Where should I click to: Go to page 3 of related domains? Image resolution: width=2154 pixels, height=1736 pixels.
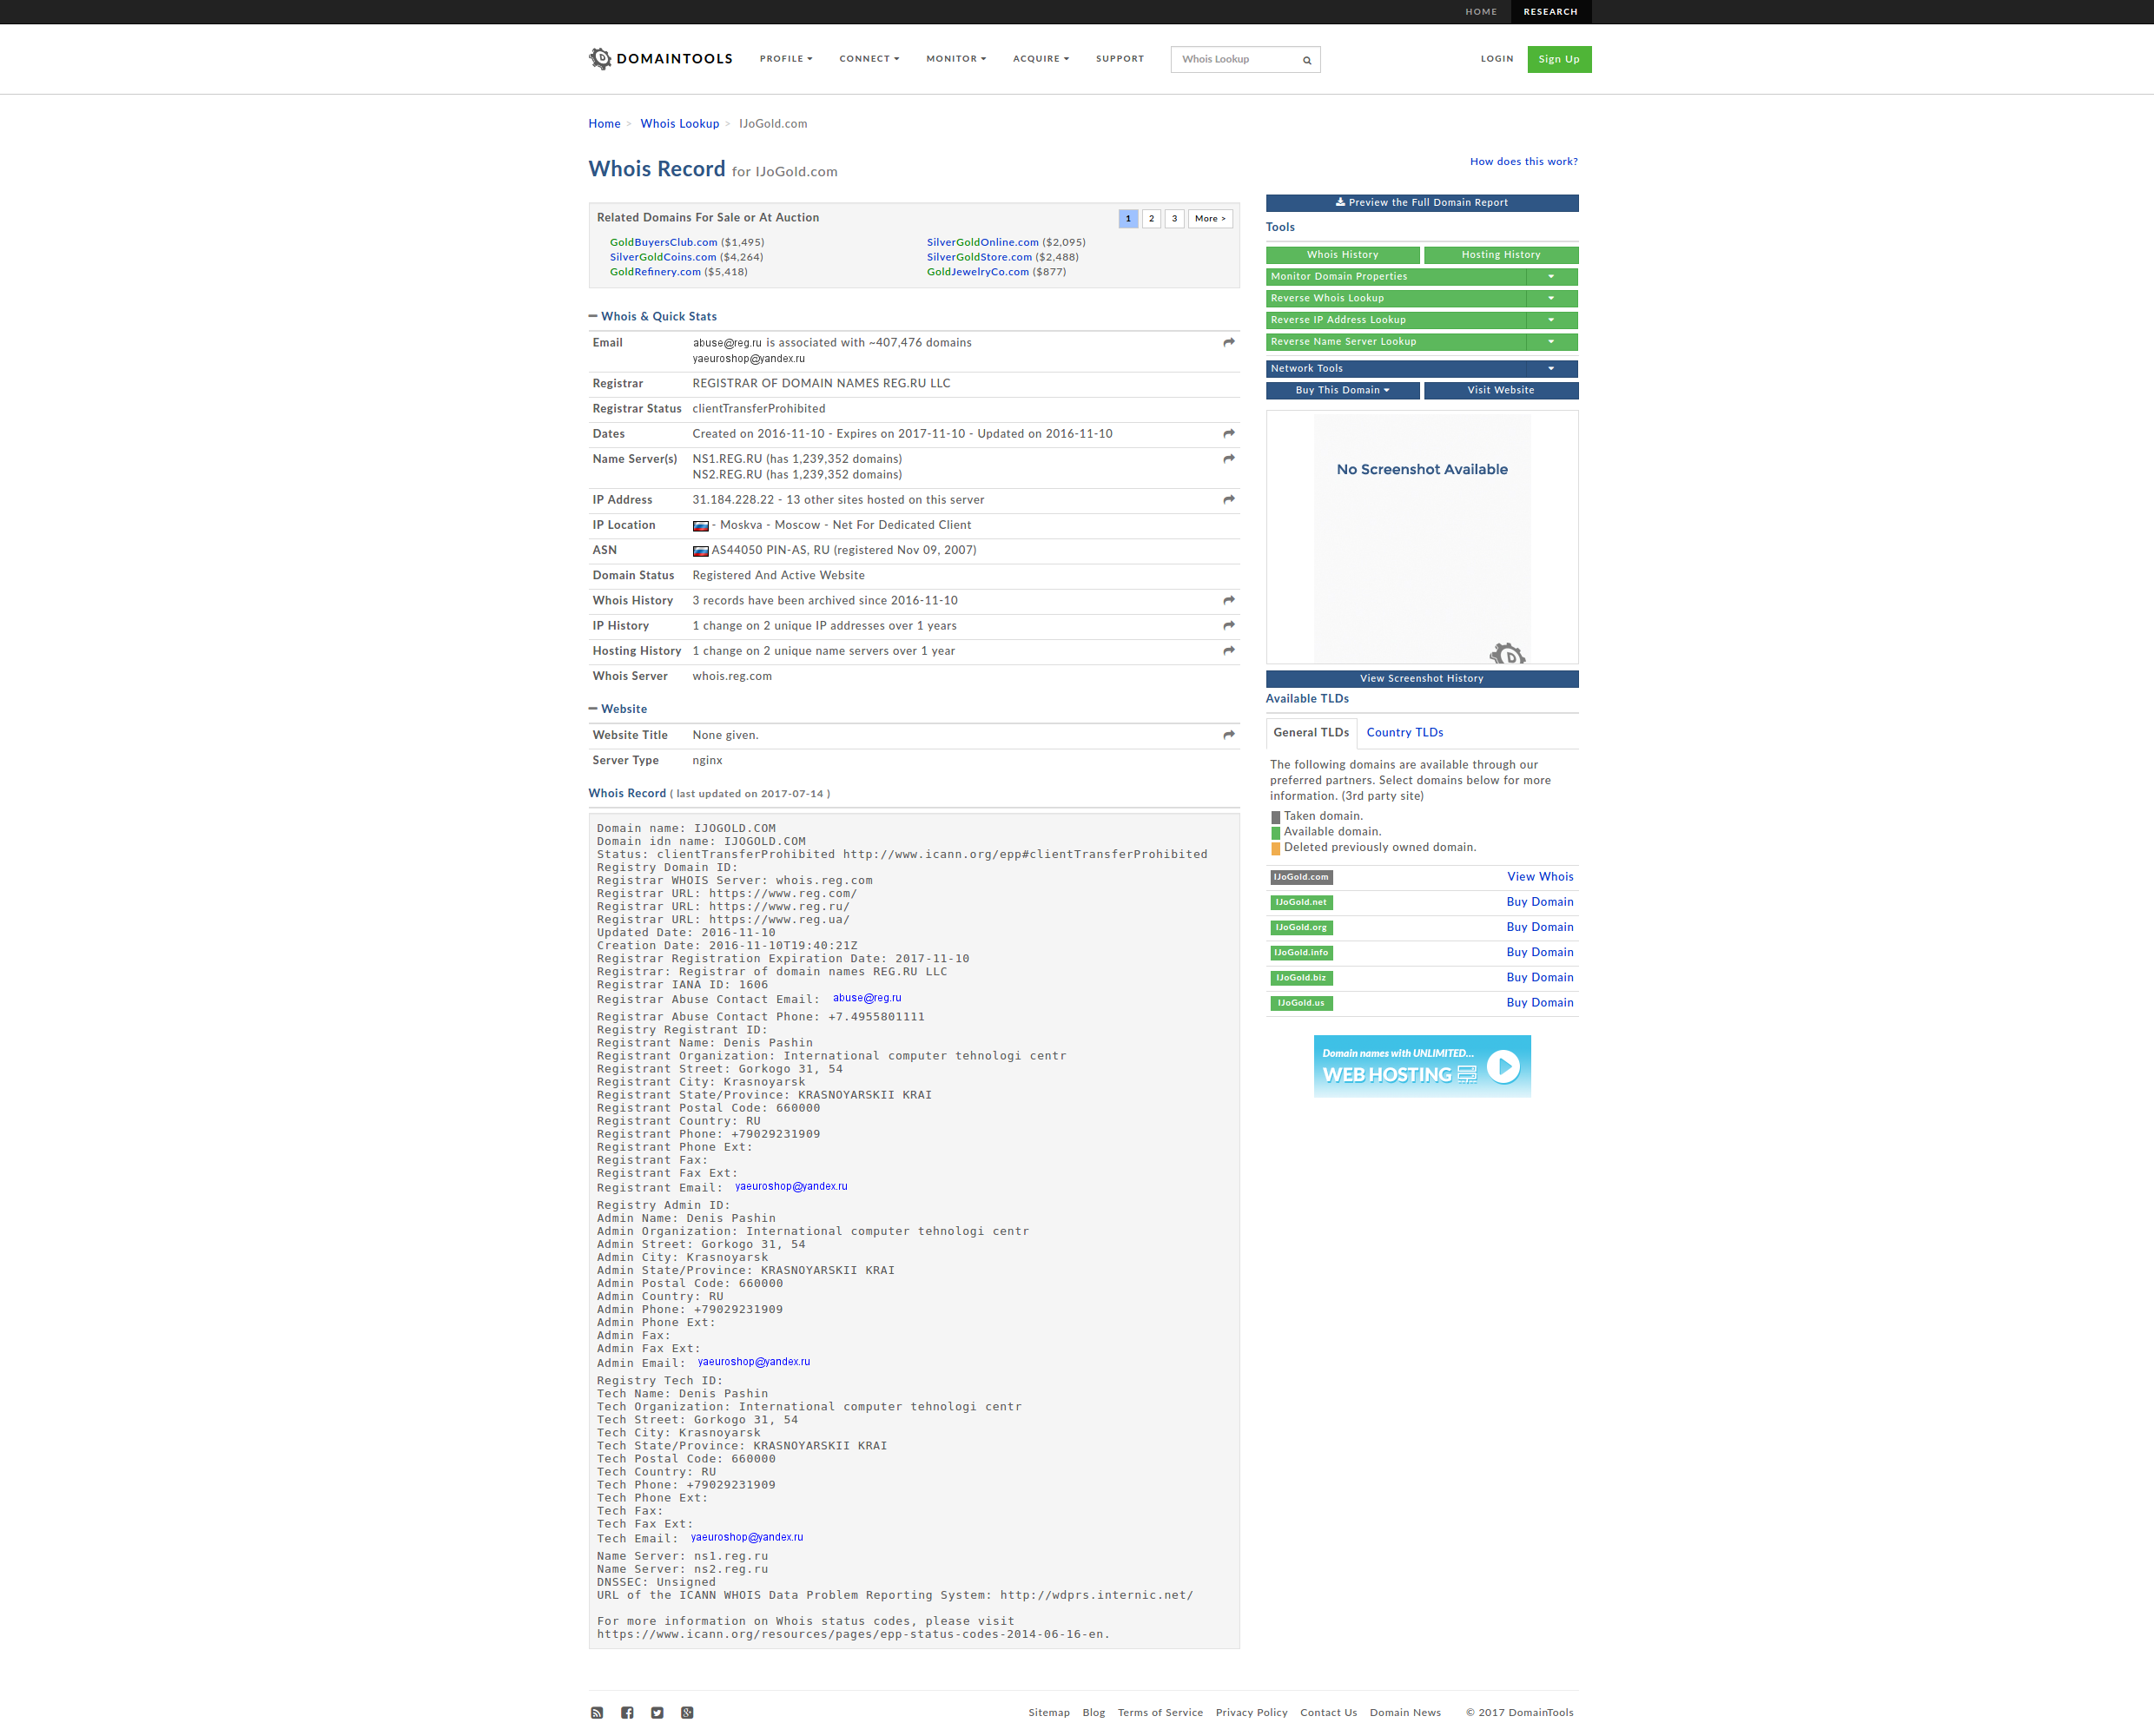click(1174, 219)
